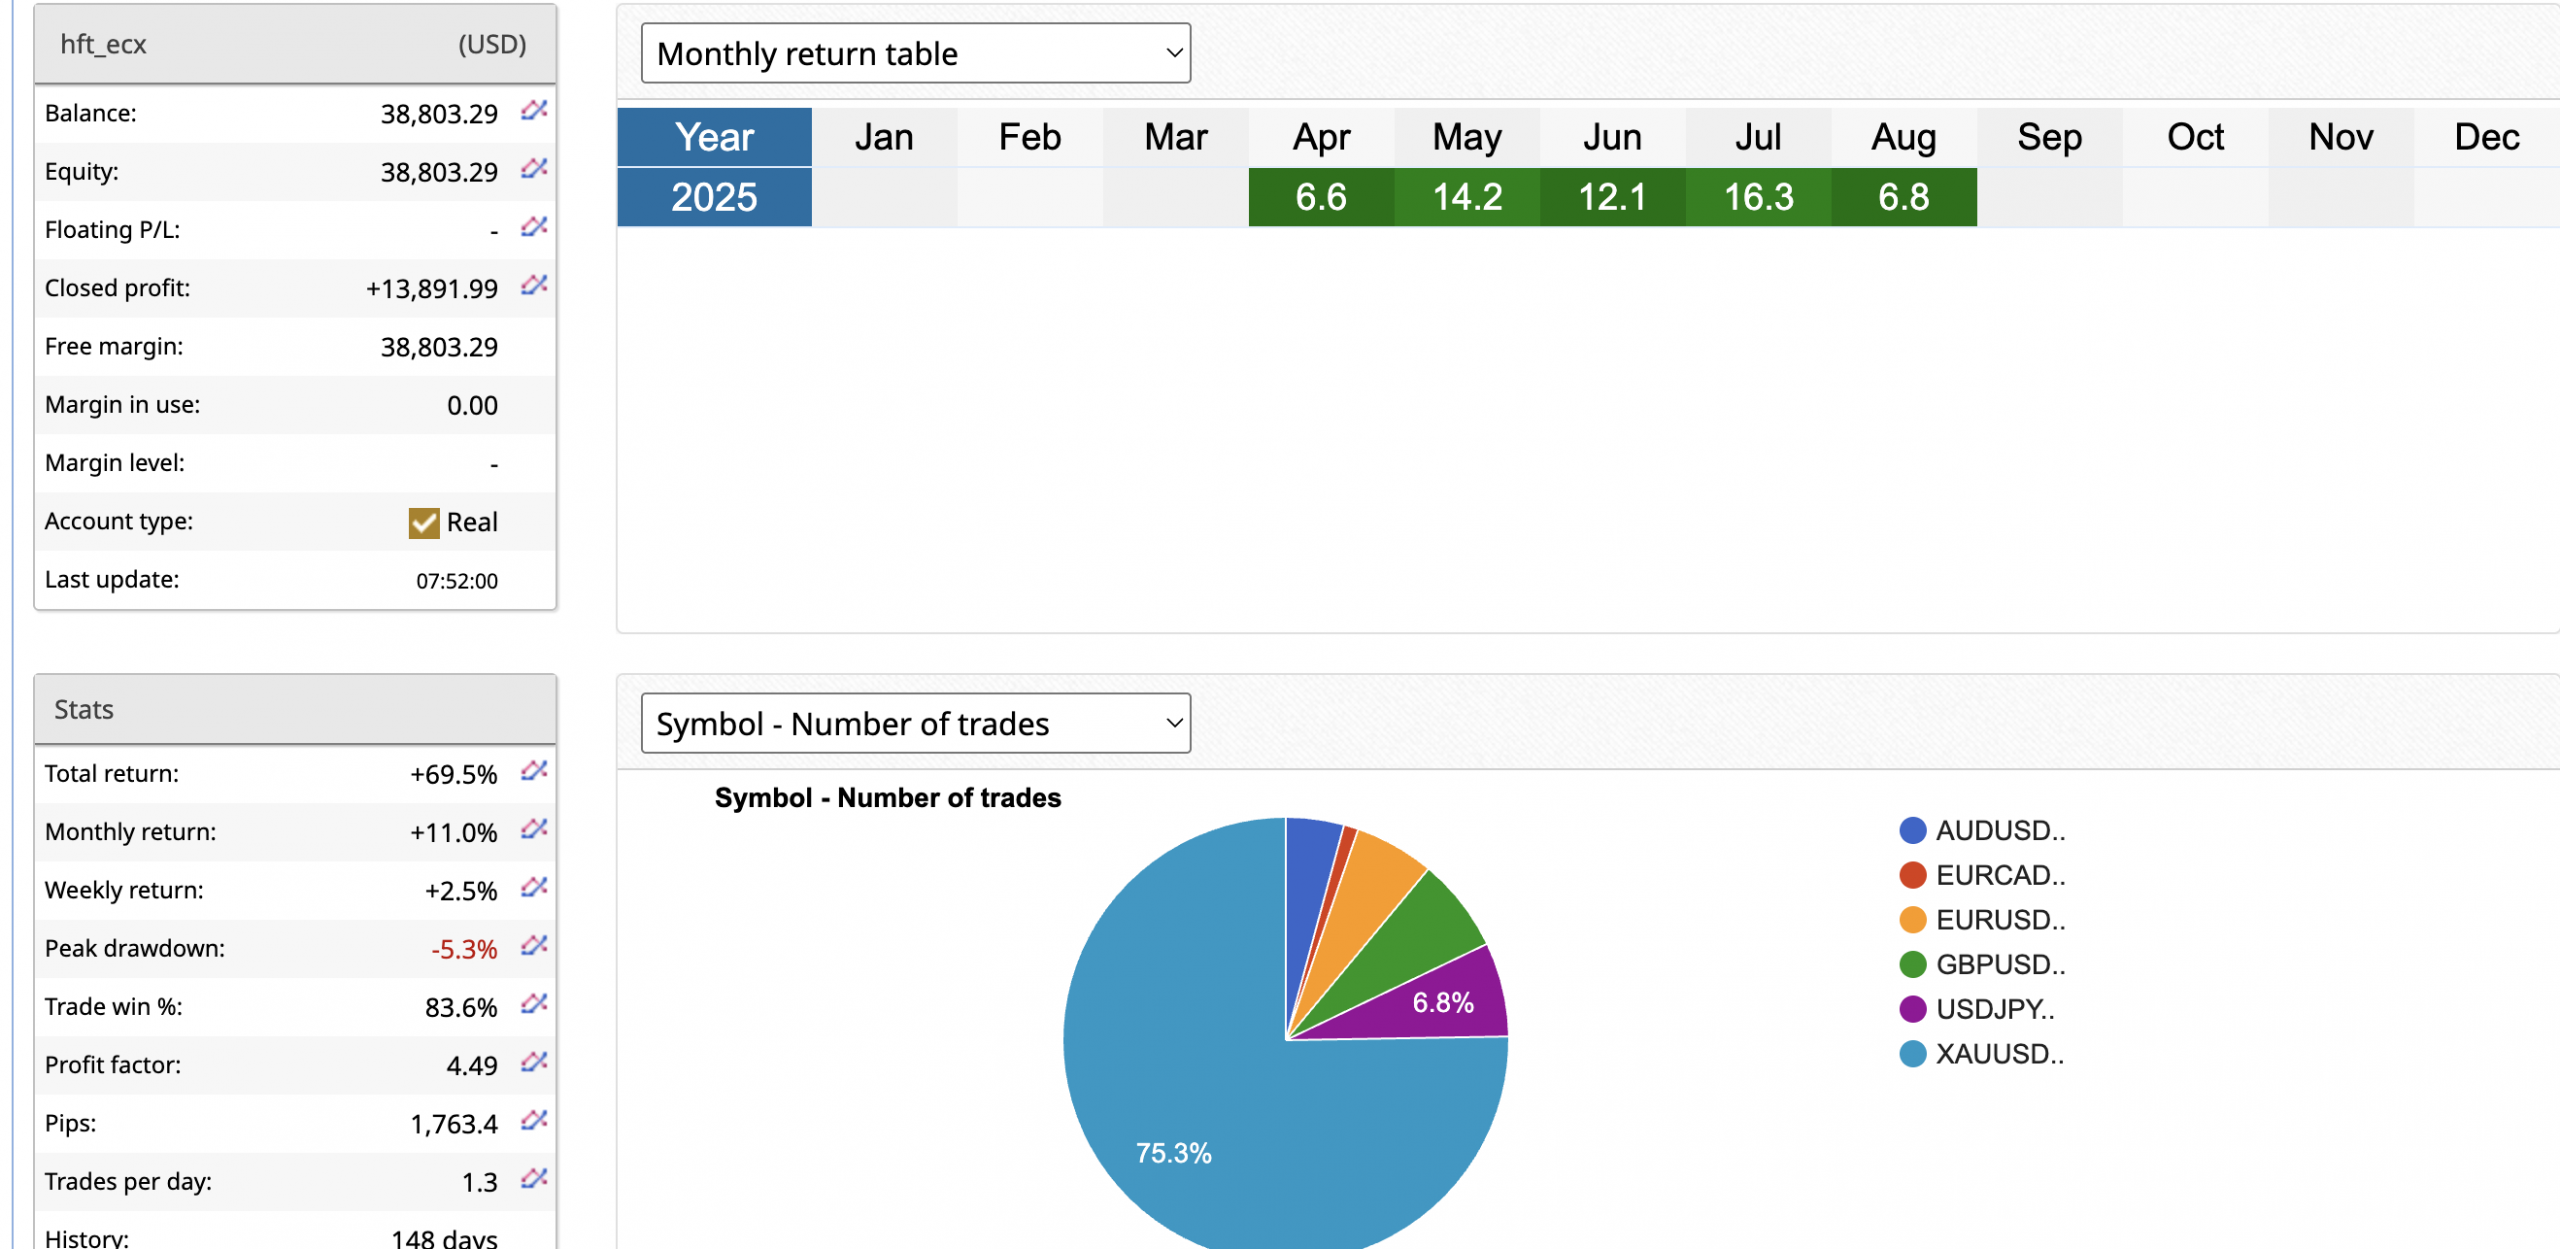This screenshot has width=2560, height=1249.
Task: Click the Real account type checkmark
Action: pos(424,522)
